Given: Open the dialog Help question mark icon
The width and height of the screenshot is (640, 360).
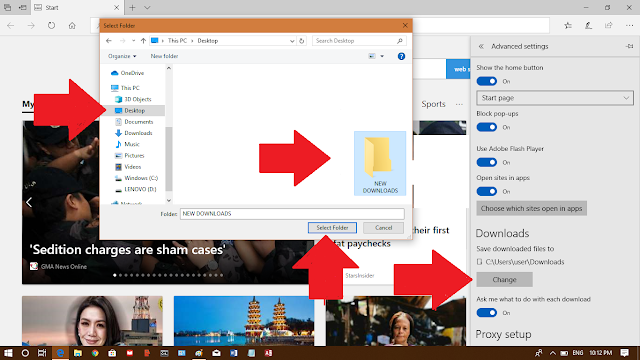Looking at the screenshot, I should [x=401, y=56].
